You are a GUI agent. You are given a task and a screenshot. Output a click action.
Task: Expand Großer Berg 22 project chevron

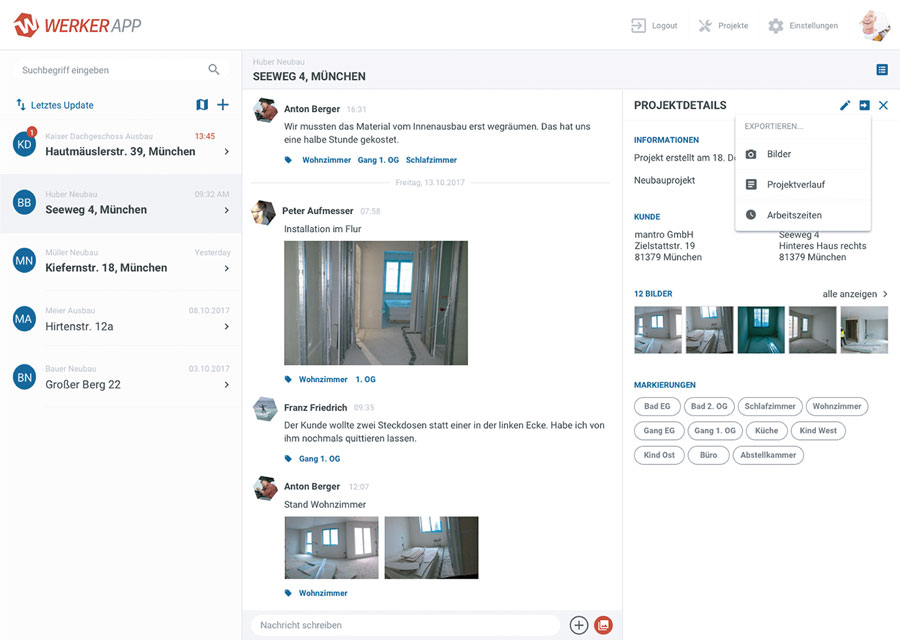pos(227,385)
